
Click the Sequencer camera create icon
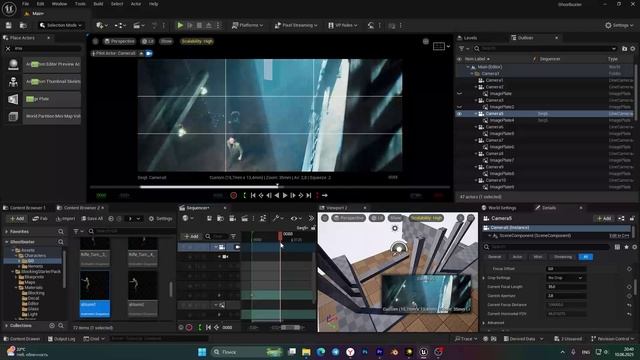(232, 218)
